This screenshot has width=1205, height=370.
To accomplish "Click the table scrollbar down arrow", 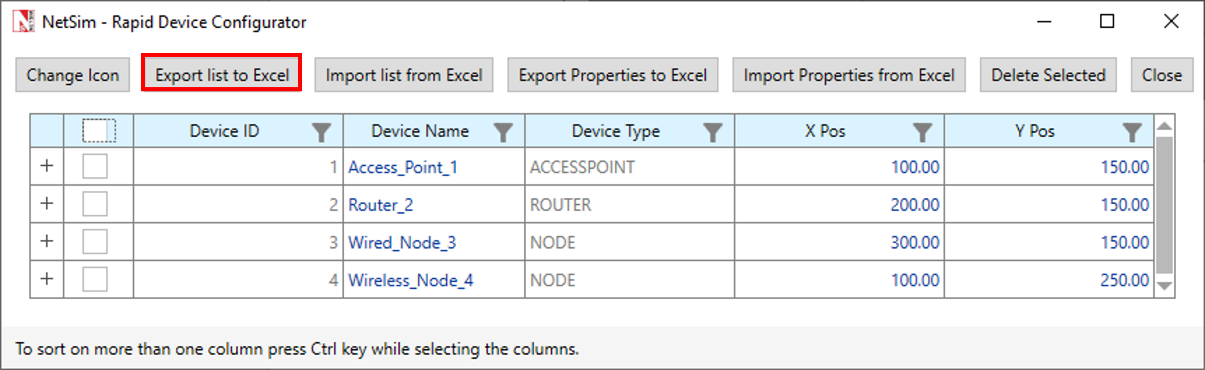I will pos(1164,286).
